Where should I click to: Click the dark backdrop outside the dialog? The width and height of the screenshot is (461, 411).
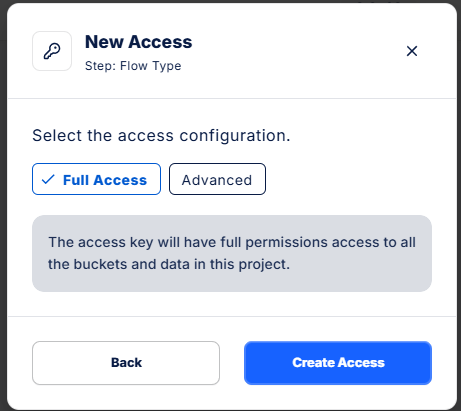pyautogui.click(x=3, y=200)
